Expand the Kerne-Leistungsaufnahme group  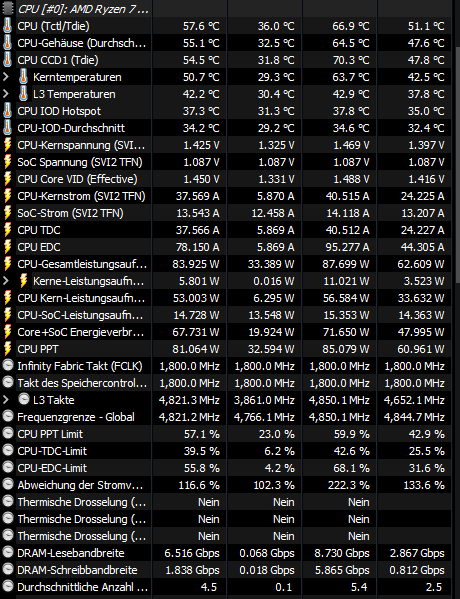point(6,281)
